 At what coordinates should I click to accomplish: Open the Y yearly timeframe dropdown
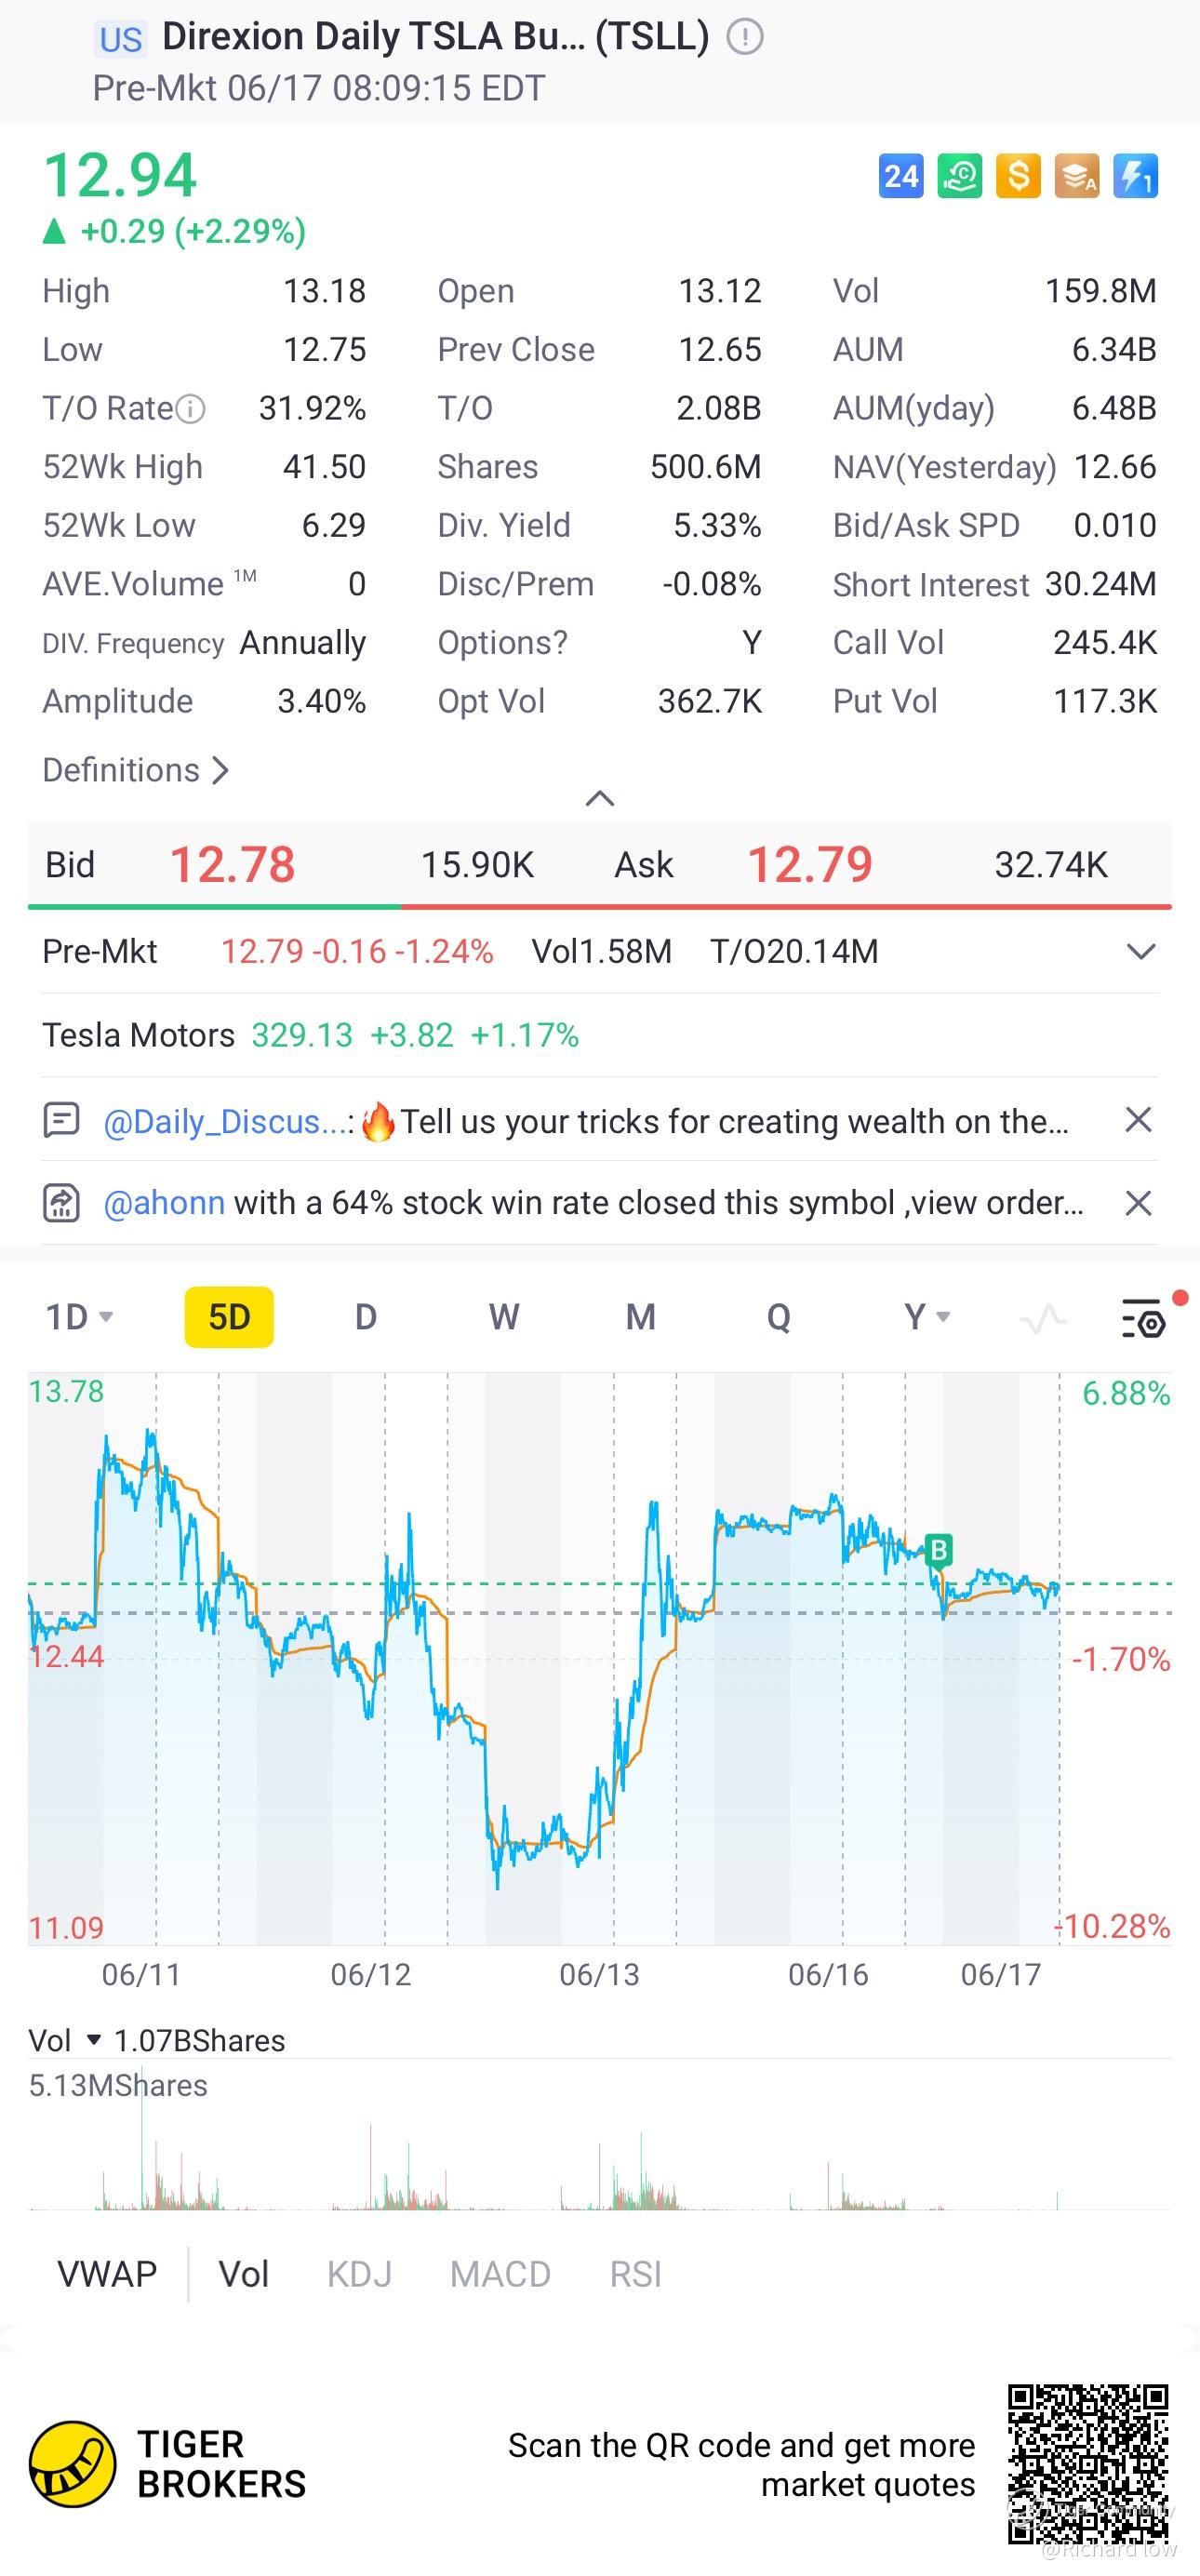pyautogui.click(x=925, y=1317)
